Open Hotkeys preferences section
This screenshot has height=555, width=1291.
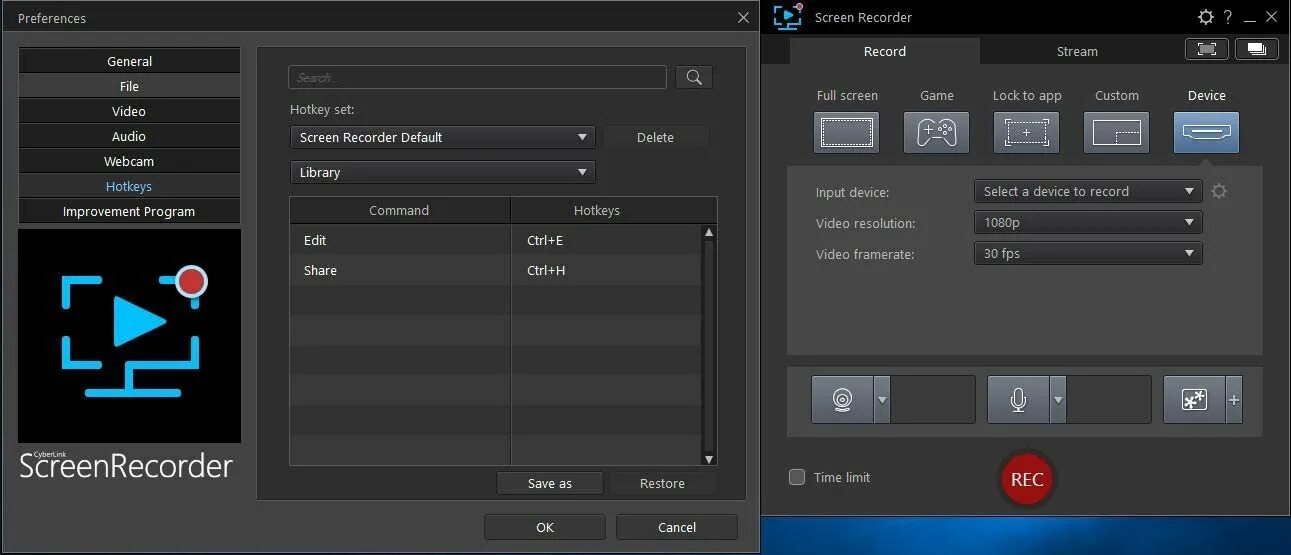[x=129, y=186]
